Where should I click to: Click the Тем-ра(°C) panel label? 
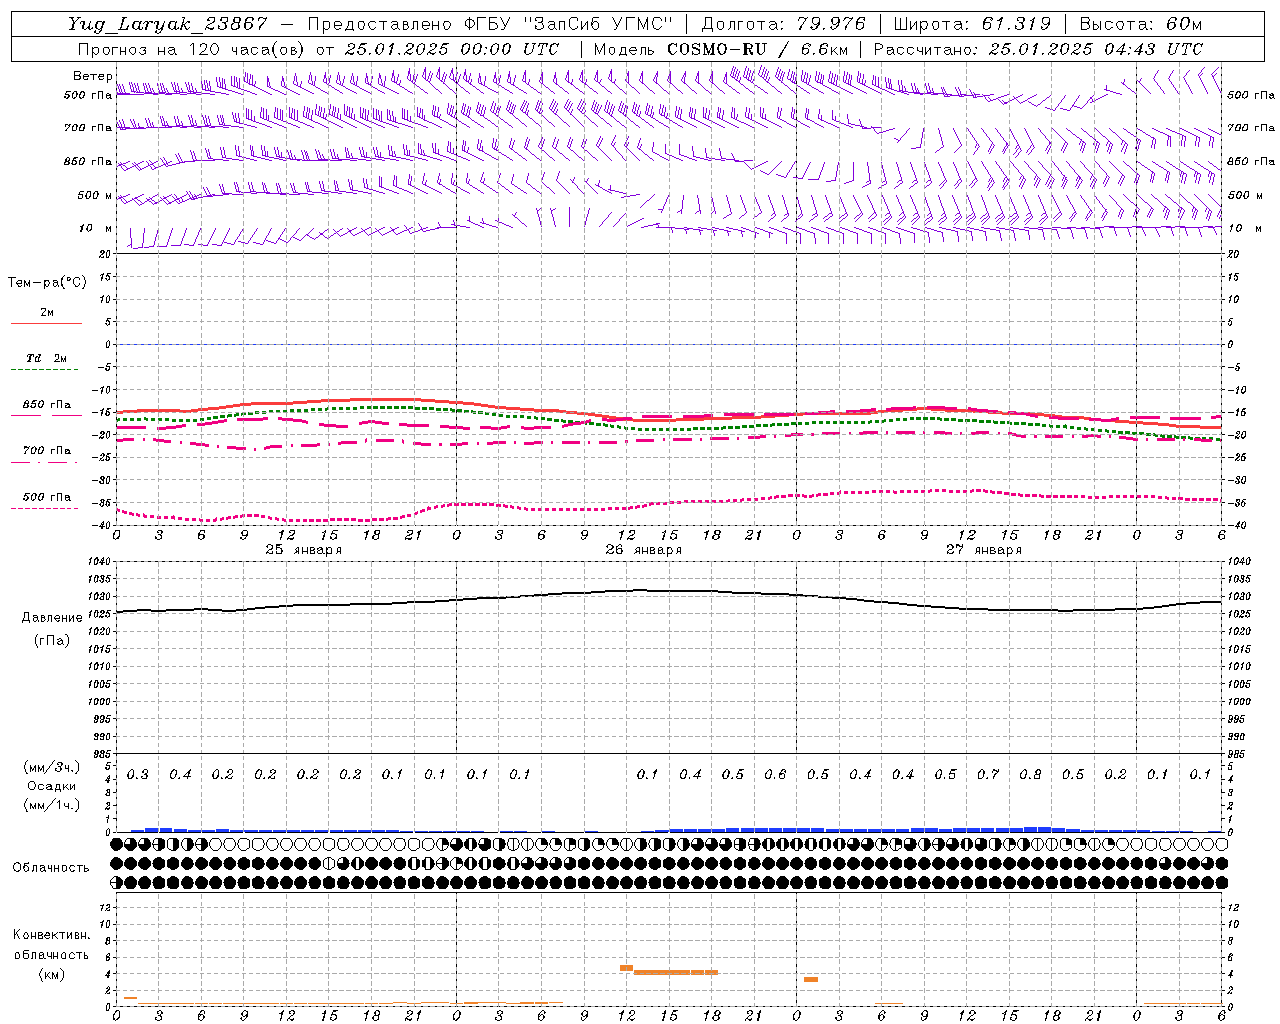click(x=47, y=283)
